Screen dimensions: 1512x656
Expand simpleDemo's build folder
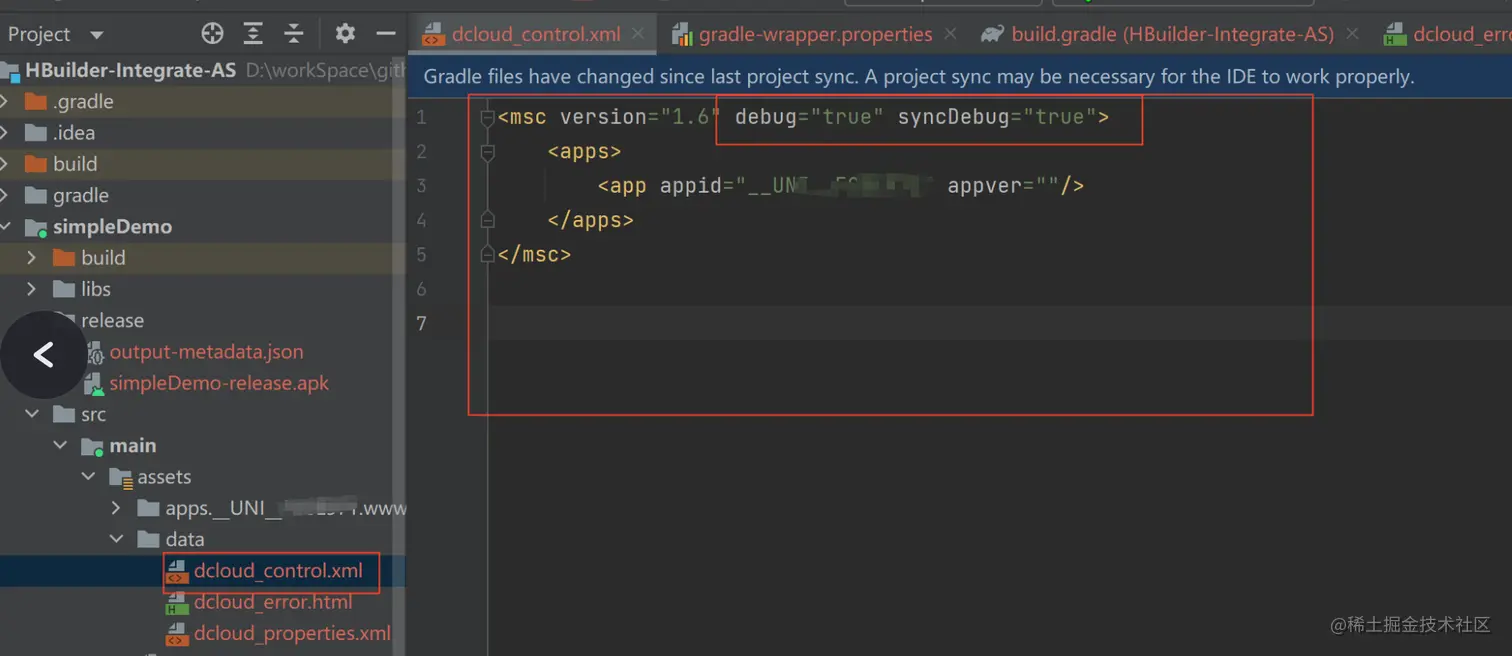click(x=32, y=258)
